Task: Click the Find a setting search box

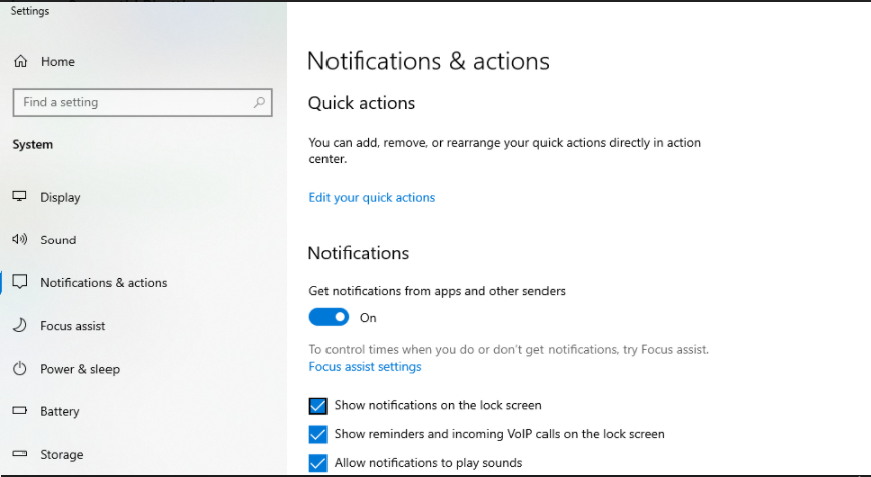Action: 142,102
